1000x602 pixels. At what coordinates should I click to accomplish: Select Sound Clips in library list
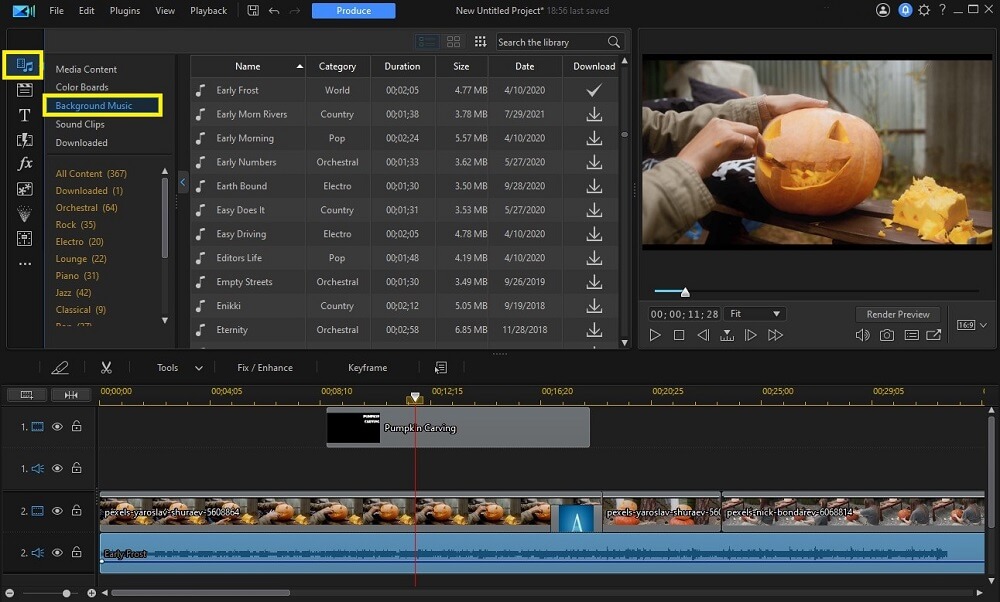[x=80, y=124]
